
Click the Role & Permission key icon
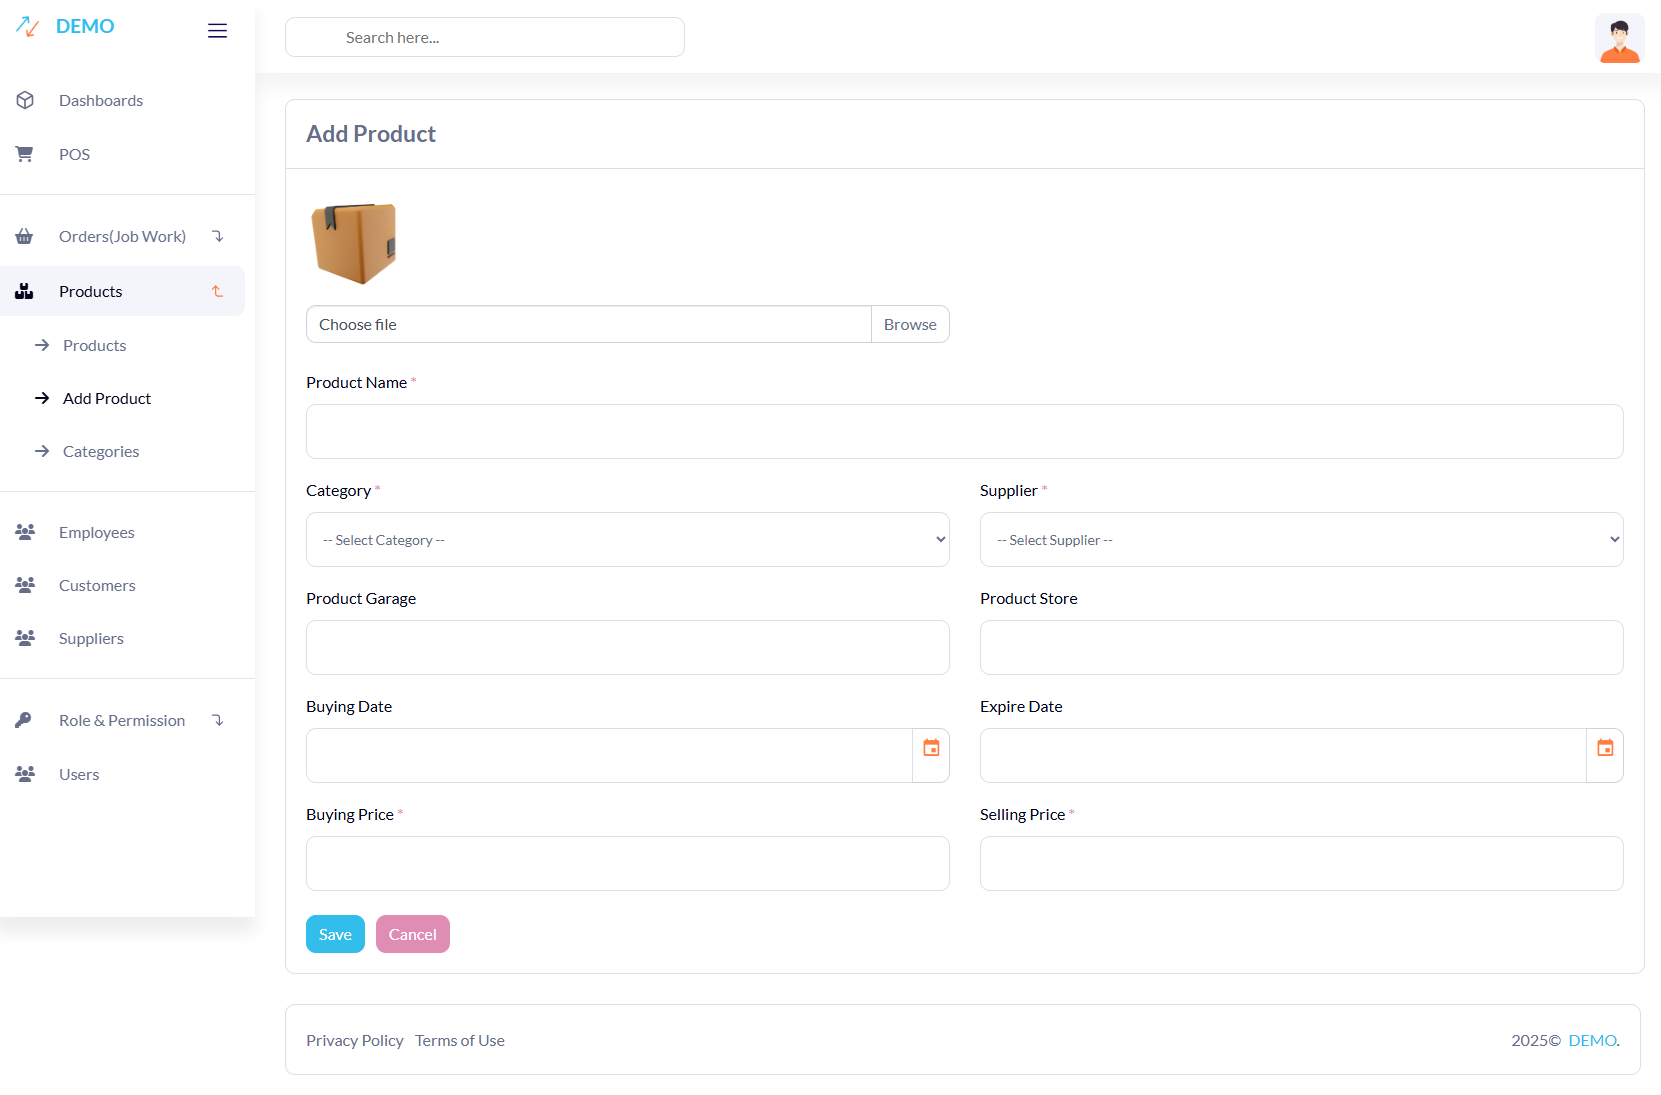pyautogui.click(x=25, y=720)
